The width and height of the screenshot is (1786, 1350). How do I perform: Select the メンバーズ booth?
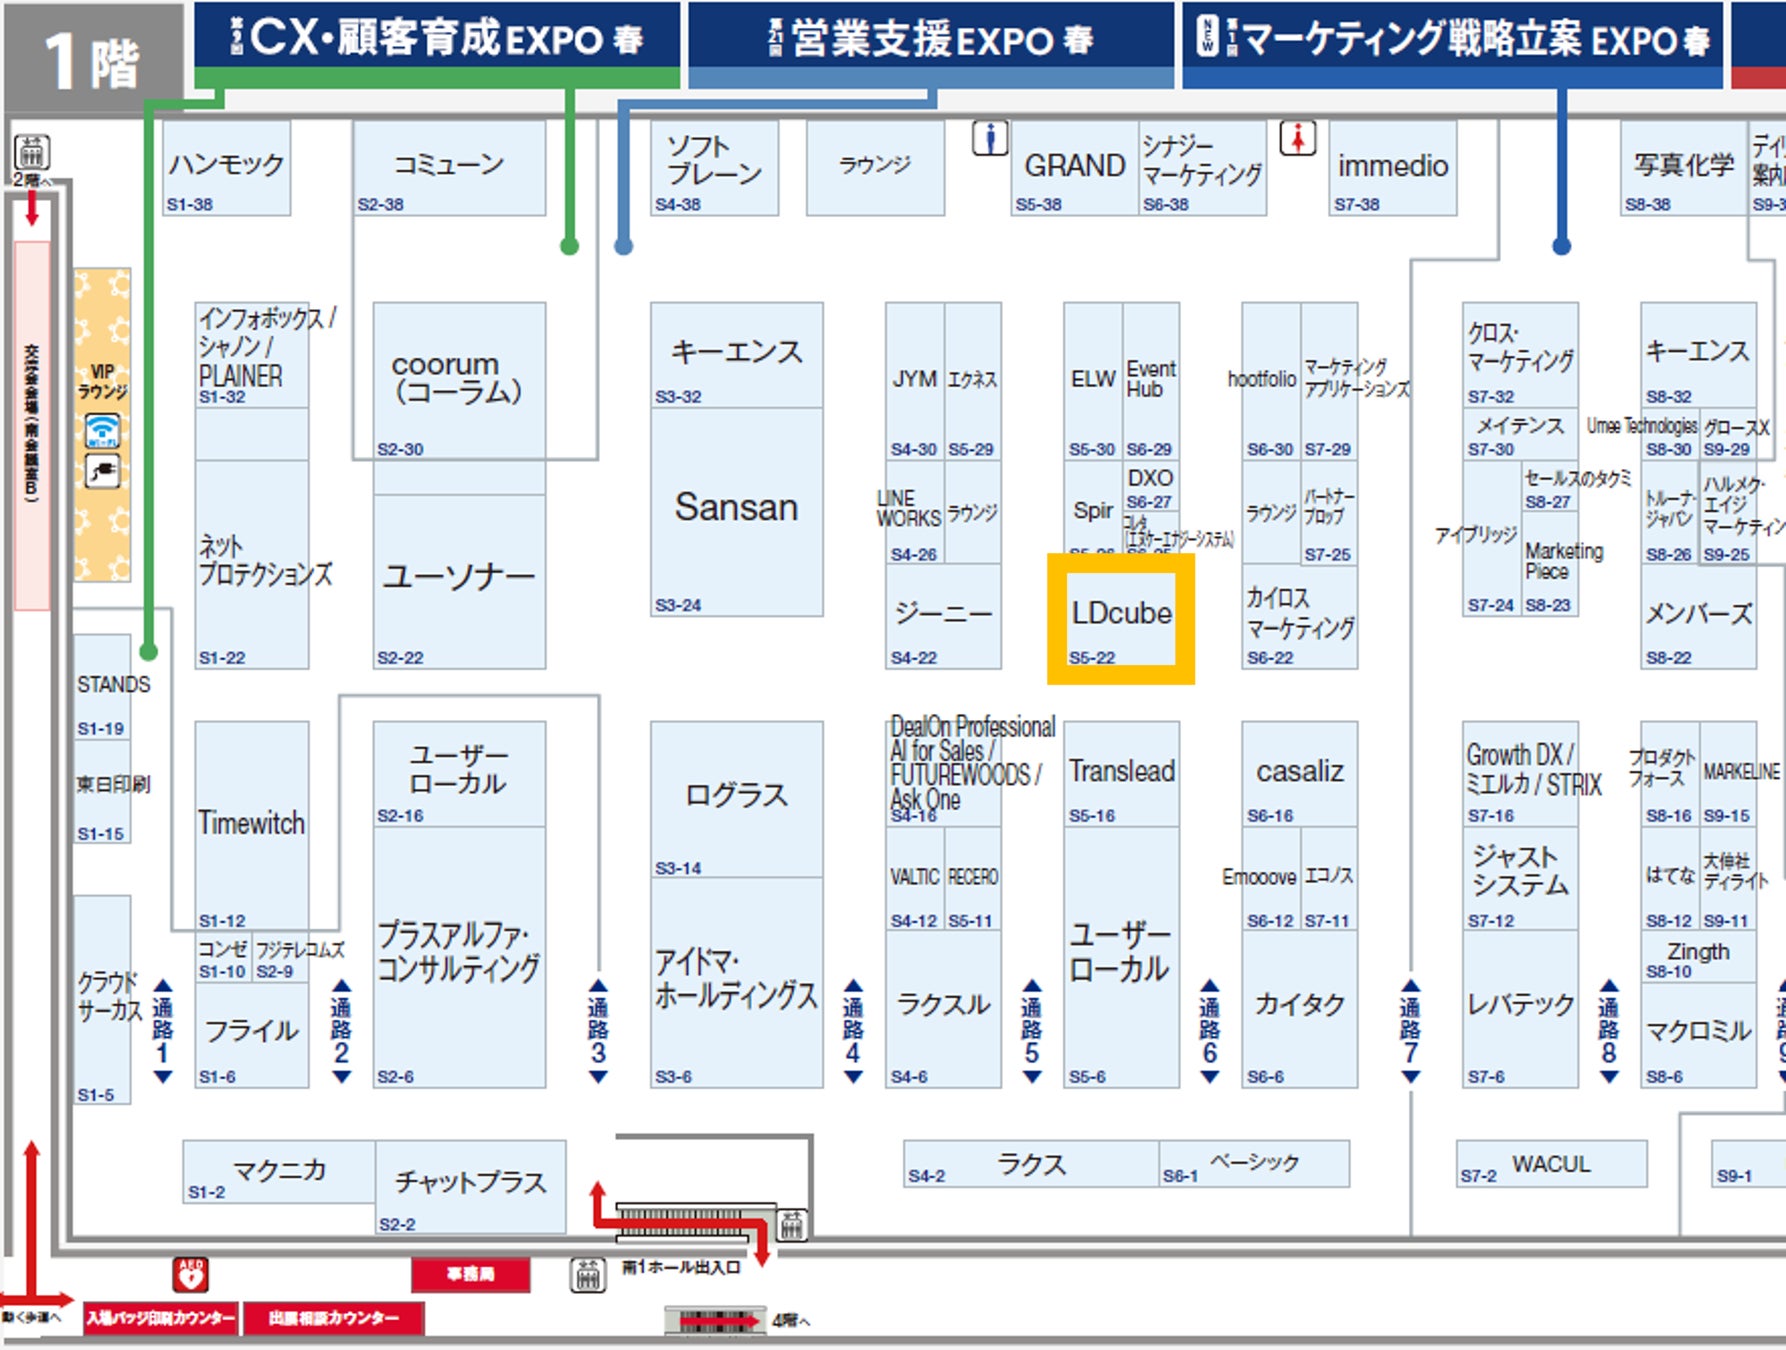point(1698,616)
